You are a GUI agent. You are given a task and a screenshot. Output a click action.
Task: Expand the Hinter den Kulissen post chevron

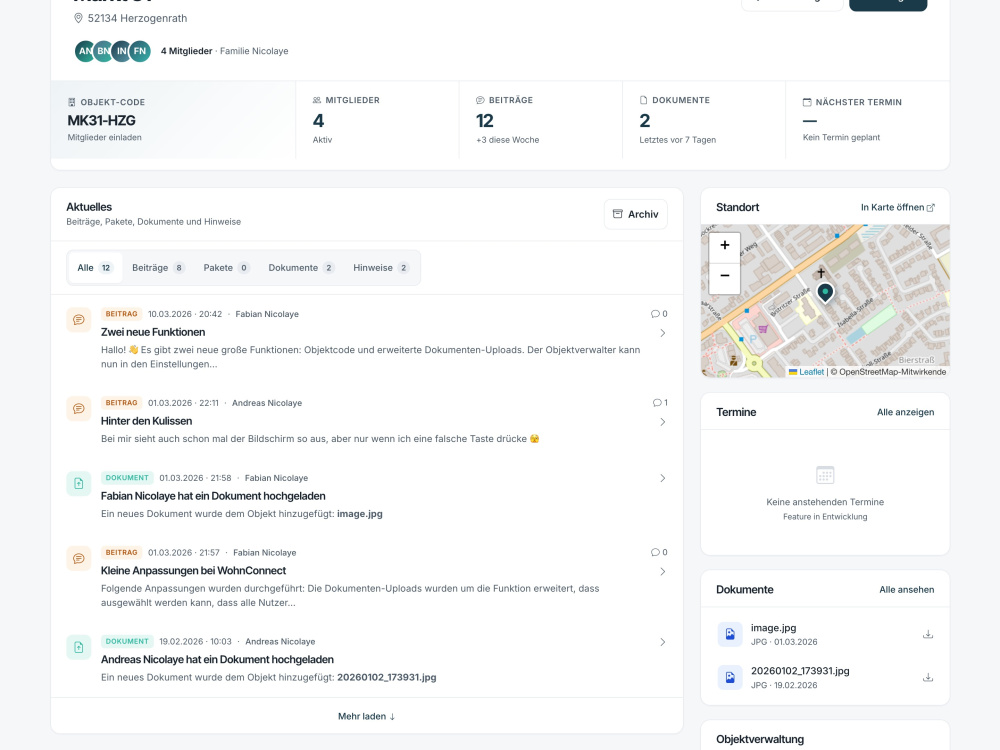(x=663, y=422)
